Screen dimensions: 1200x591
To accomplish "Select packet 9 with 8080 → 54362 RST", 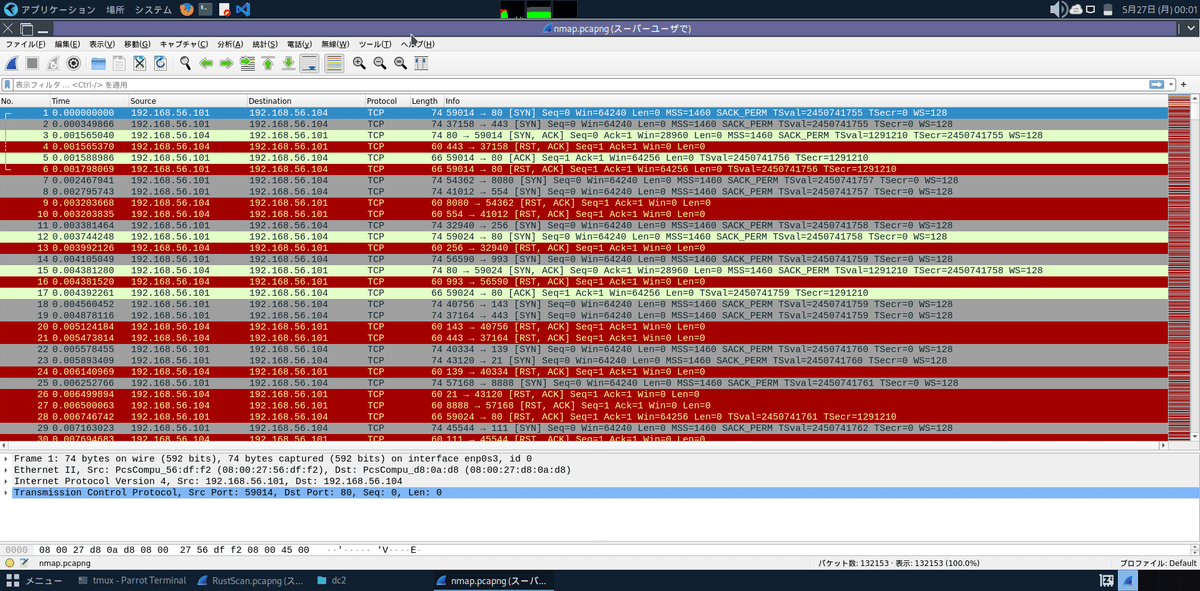I will pyautogui.click(x=583, y=202).
